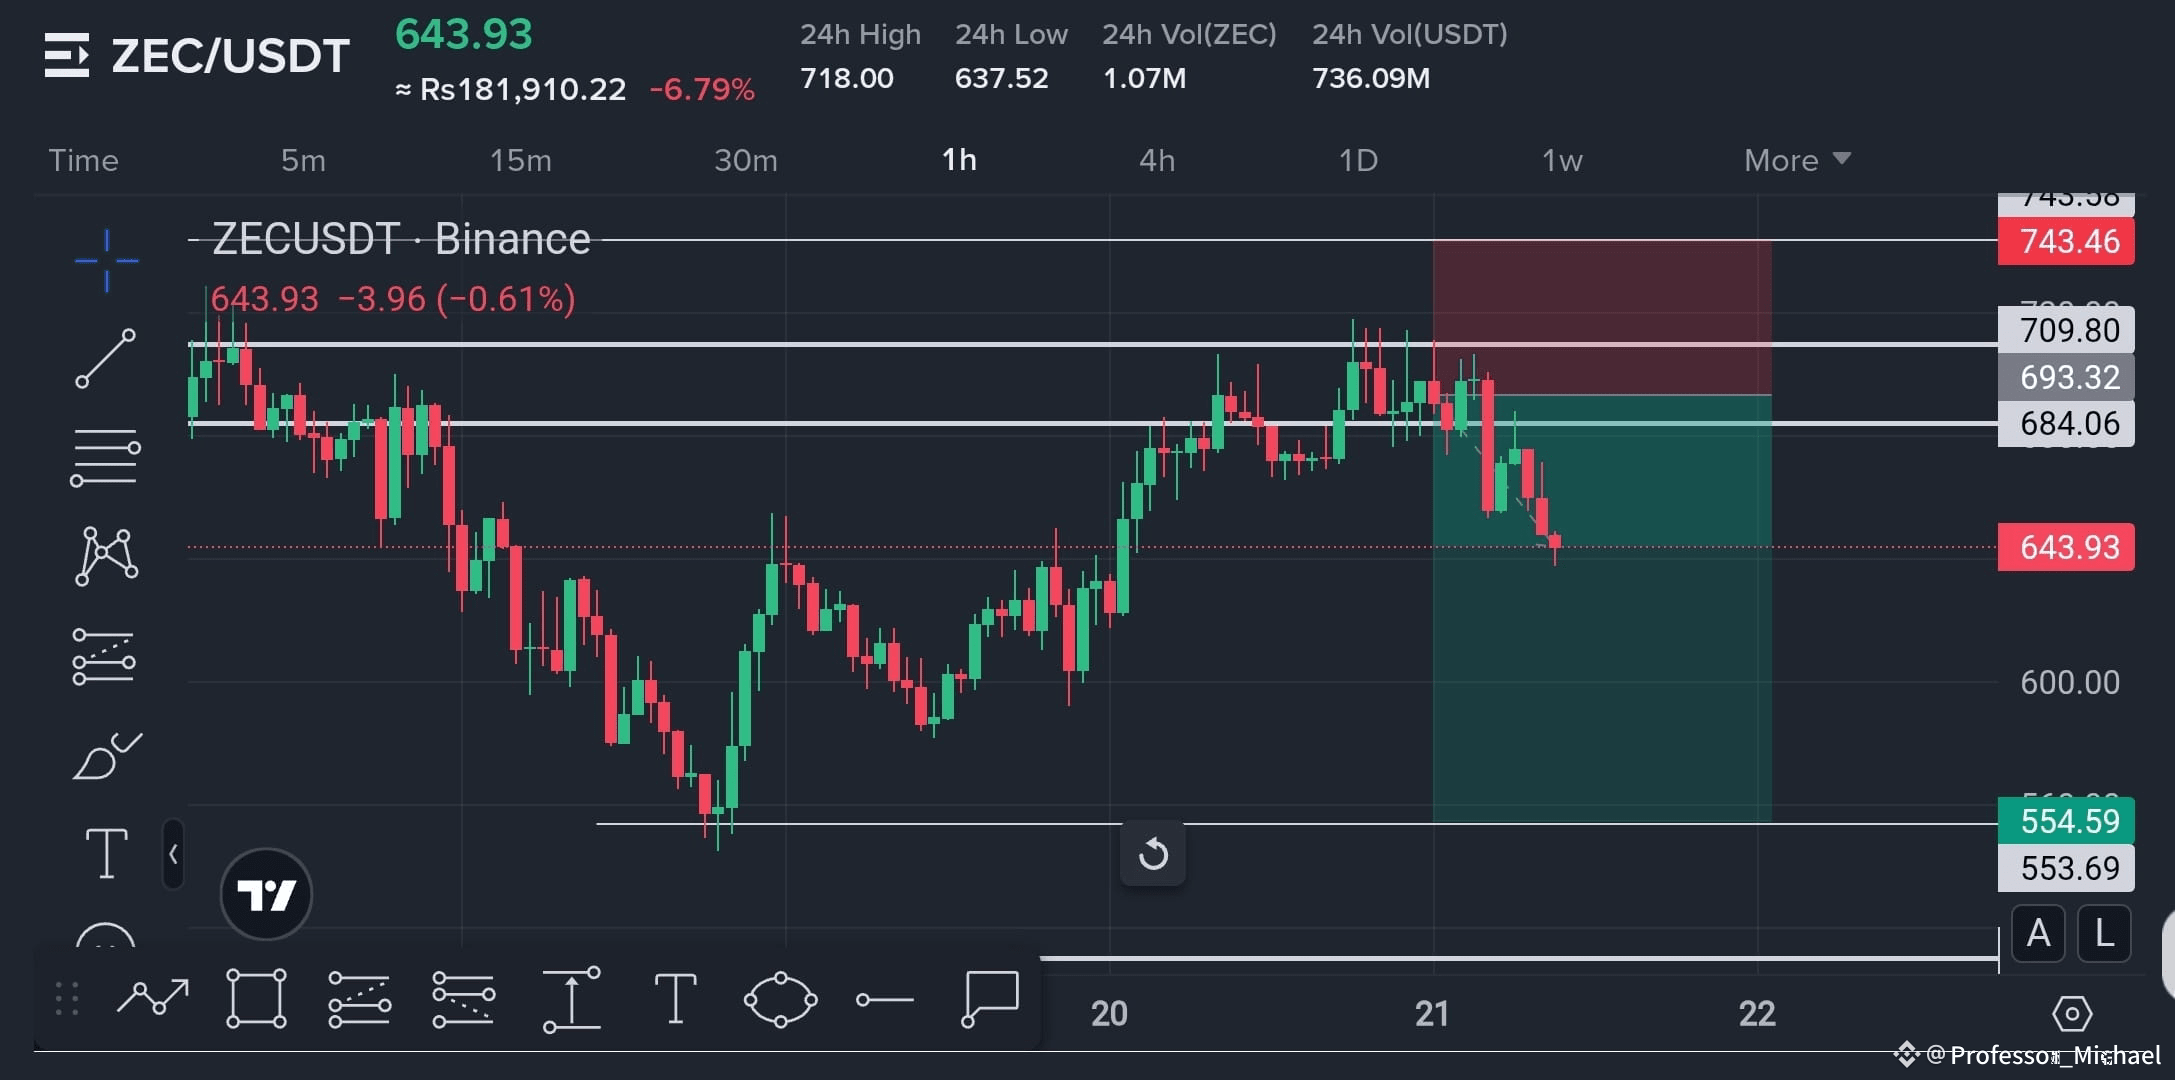The height and width of the screenshot is (1080, 2175).
Task: Click the 709.80 price line label
Action: [x=2066, y=330]
